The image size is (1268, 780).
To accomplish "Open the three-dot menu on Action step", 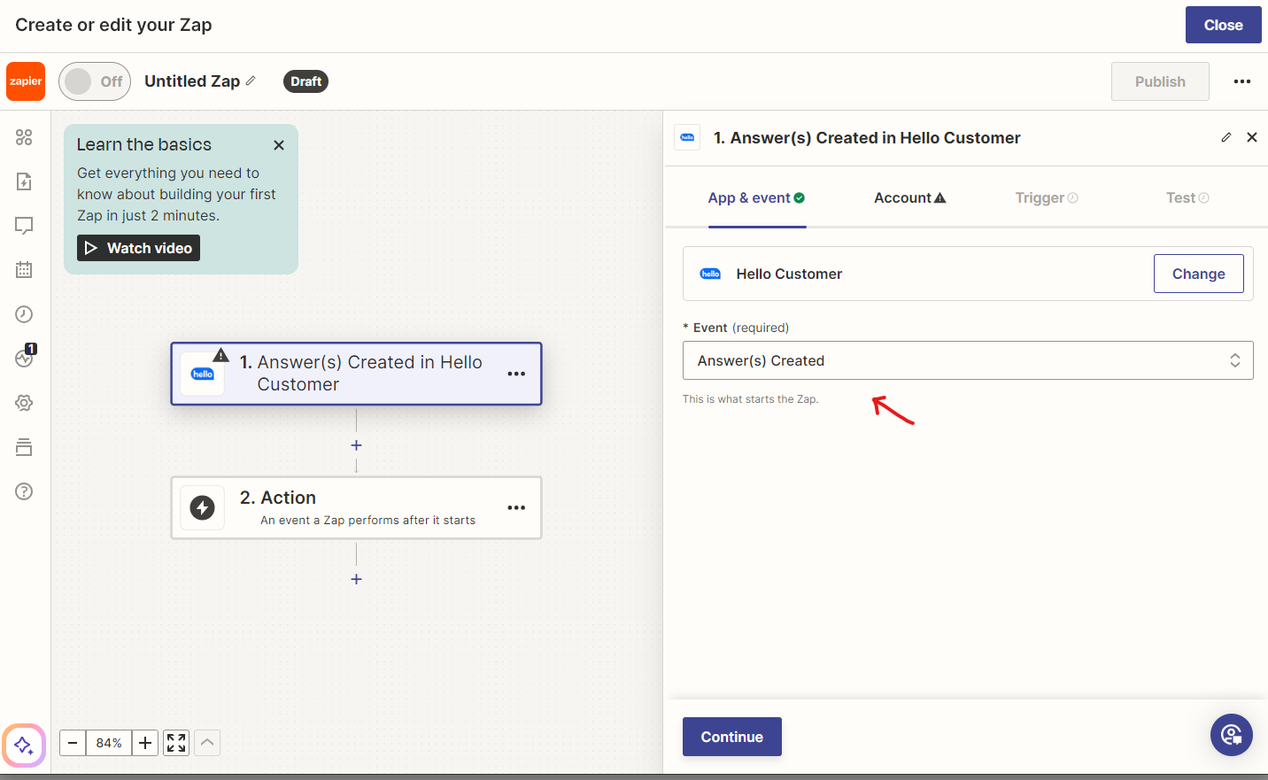I will click(x=516, y=508).
